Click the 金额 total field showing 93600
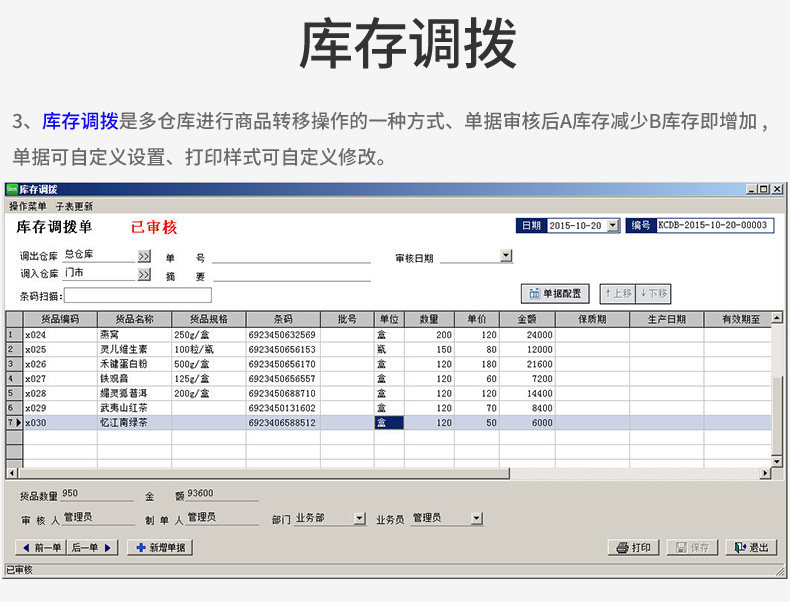 click(x=222, y=494)
